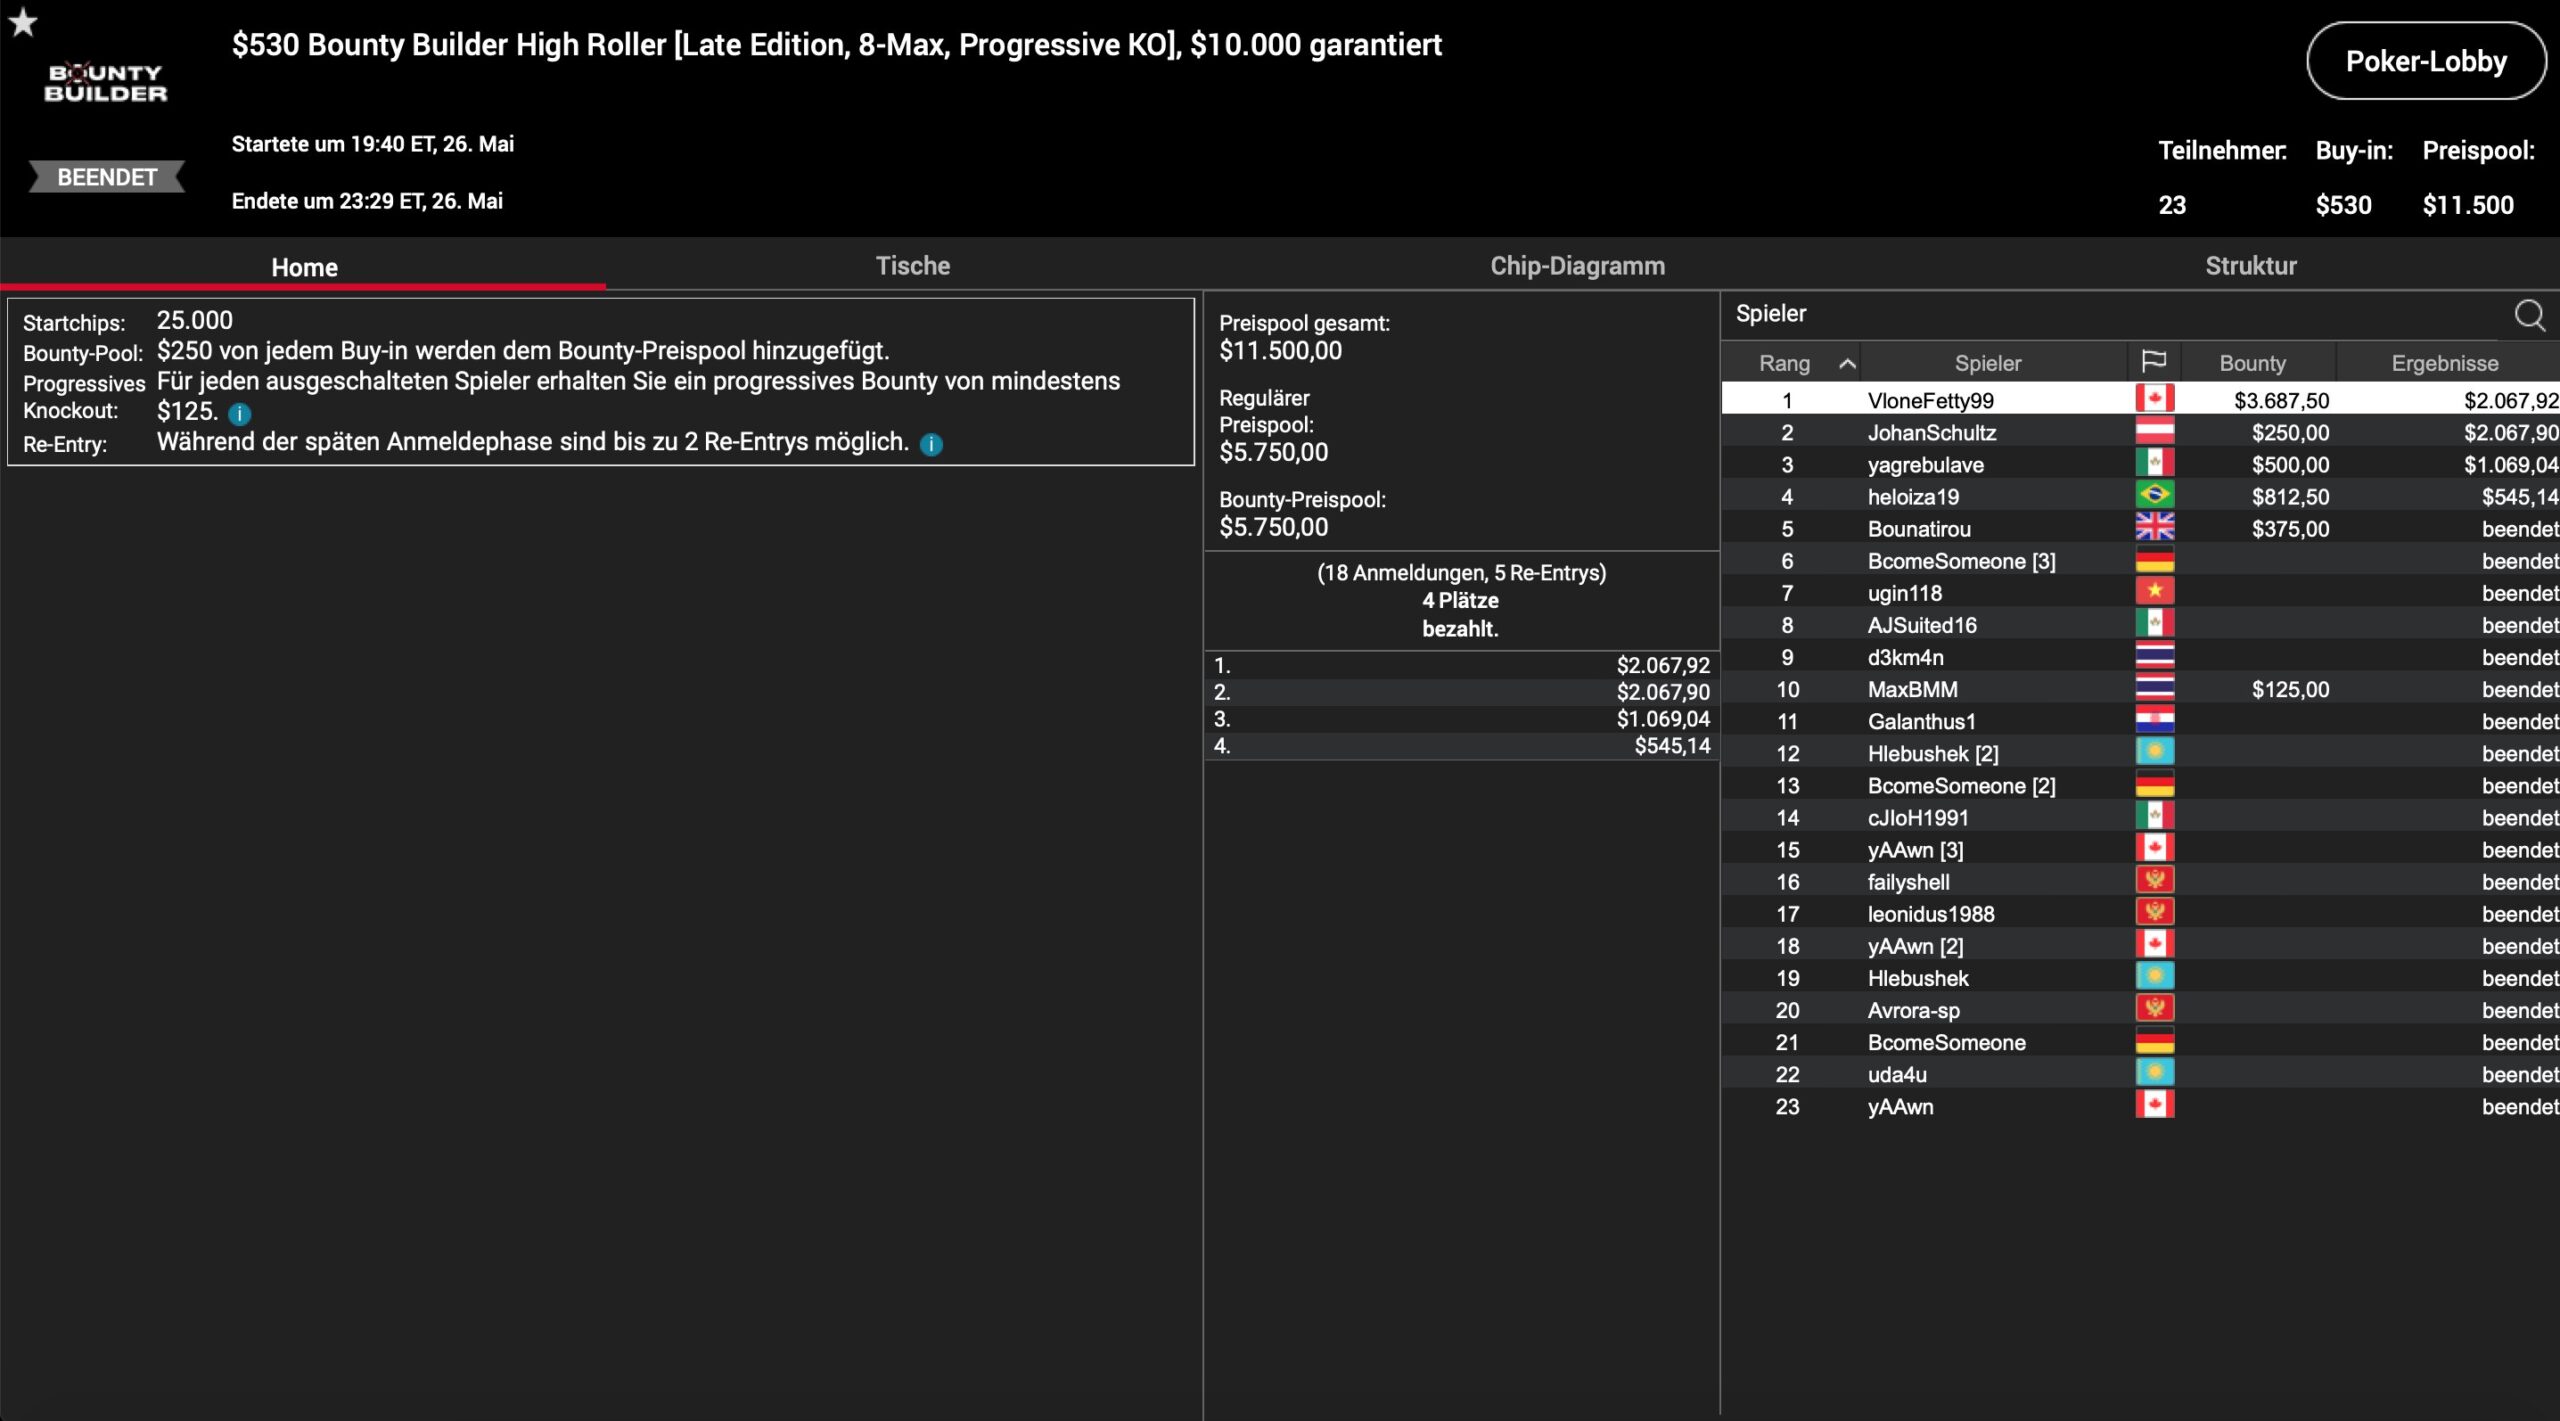Click the Bounty Builder logo
The height and width of the screenshot is (1421, 2560).
point(106,83)
